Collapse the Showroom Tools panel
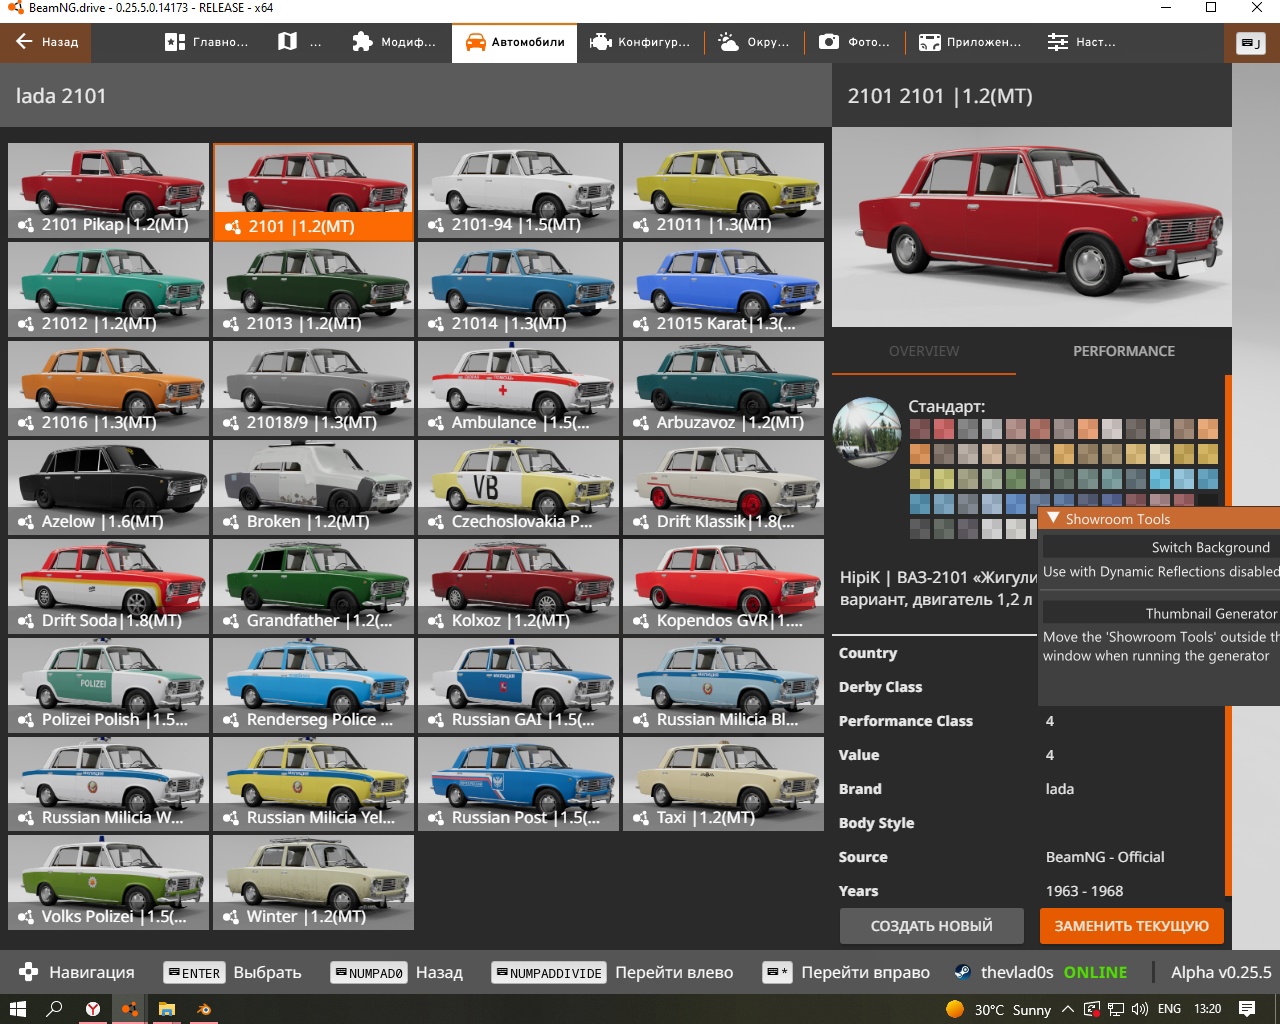The height and width of the screenshot is (1024, 1280). click(x=1054, y=518)
